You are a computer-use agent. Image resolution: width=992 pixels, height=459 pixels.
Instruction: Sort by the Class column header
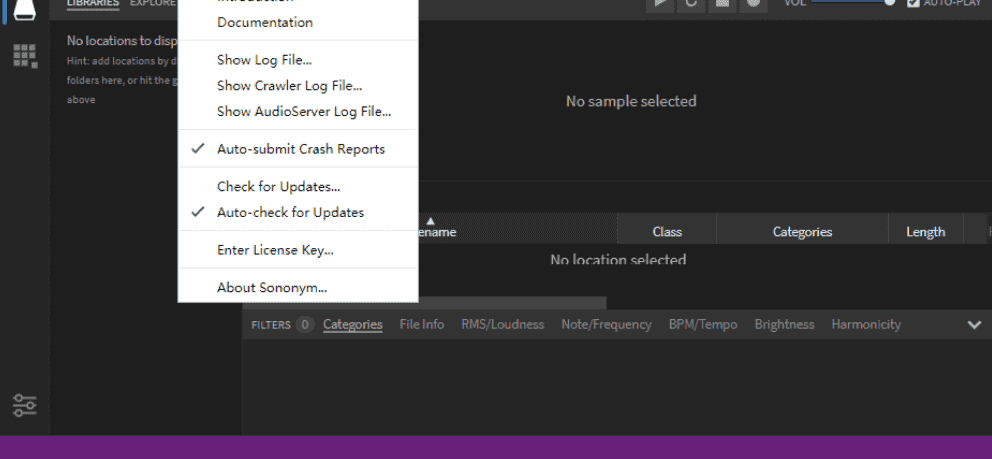click(667, 228)
